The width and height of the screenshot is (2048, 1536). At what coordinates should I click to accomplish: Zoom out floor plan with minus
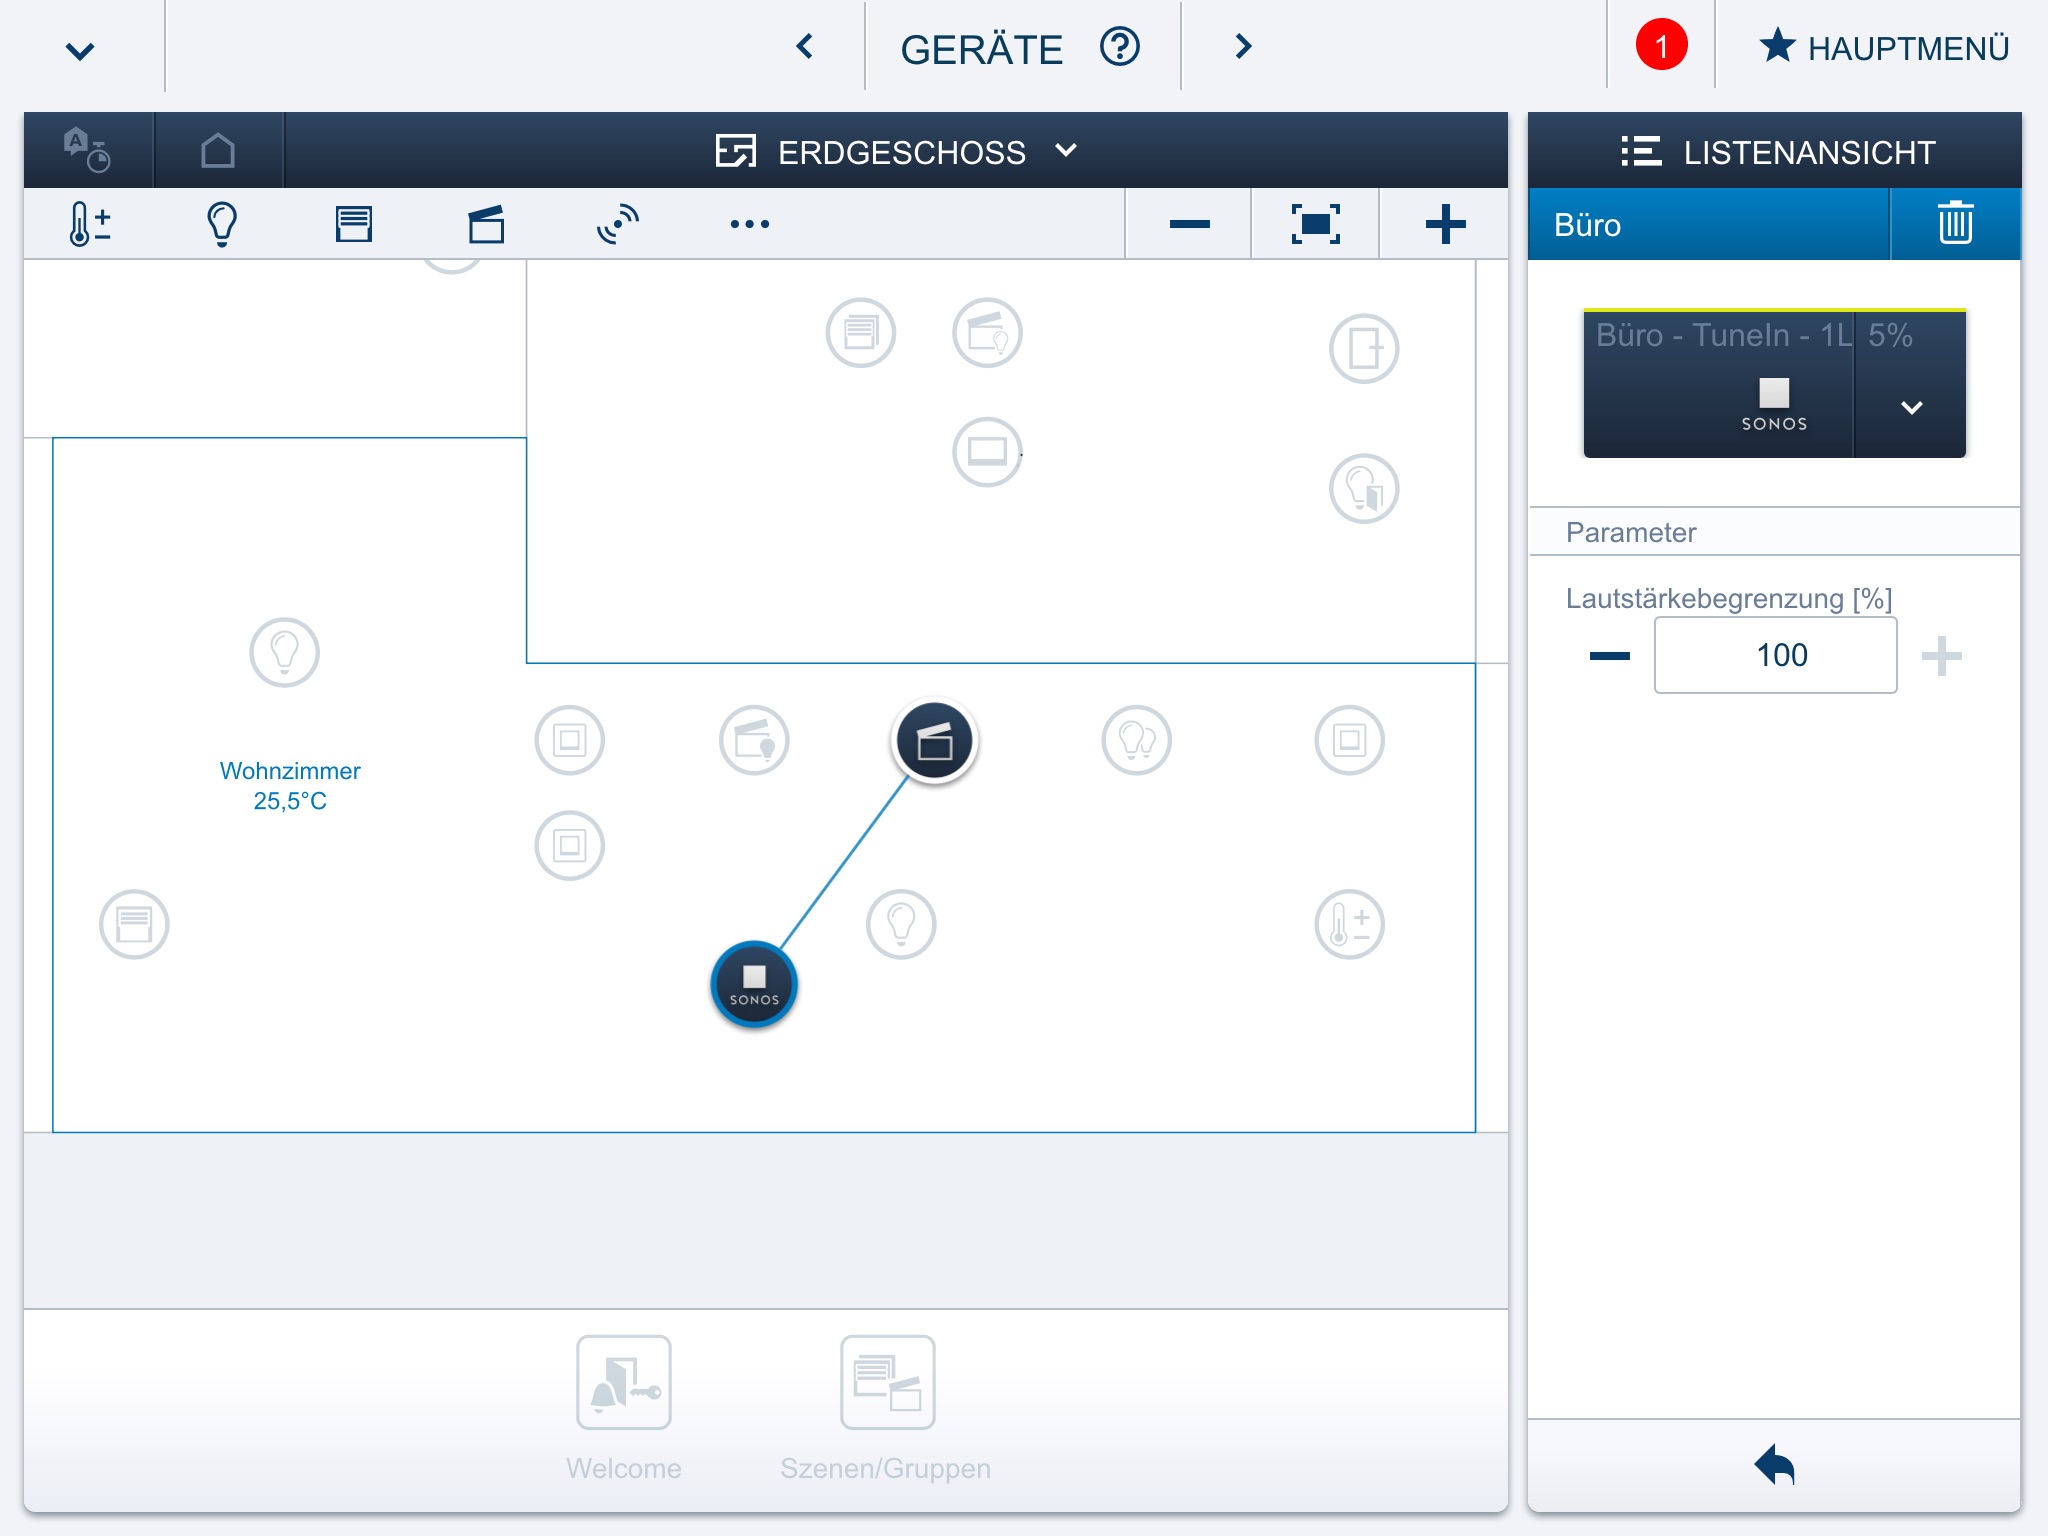tap(1189, 224)
